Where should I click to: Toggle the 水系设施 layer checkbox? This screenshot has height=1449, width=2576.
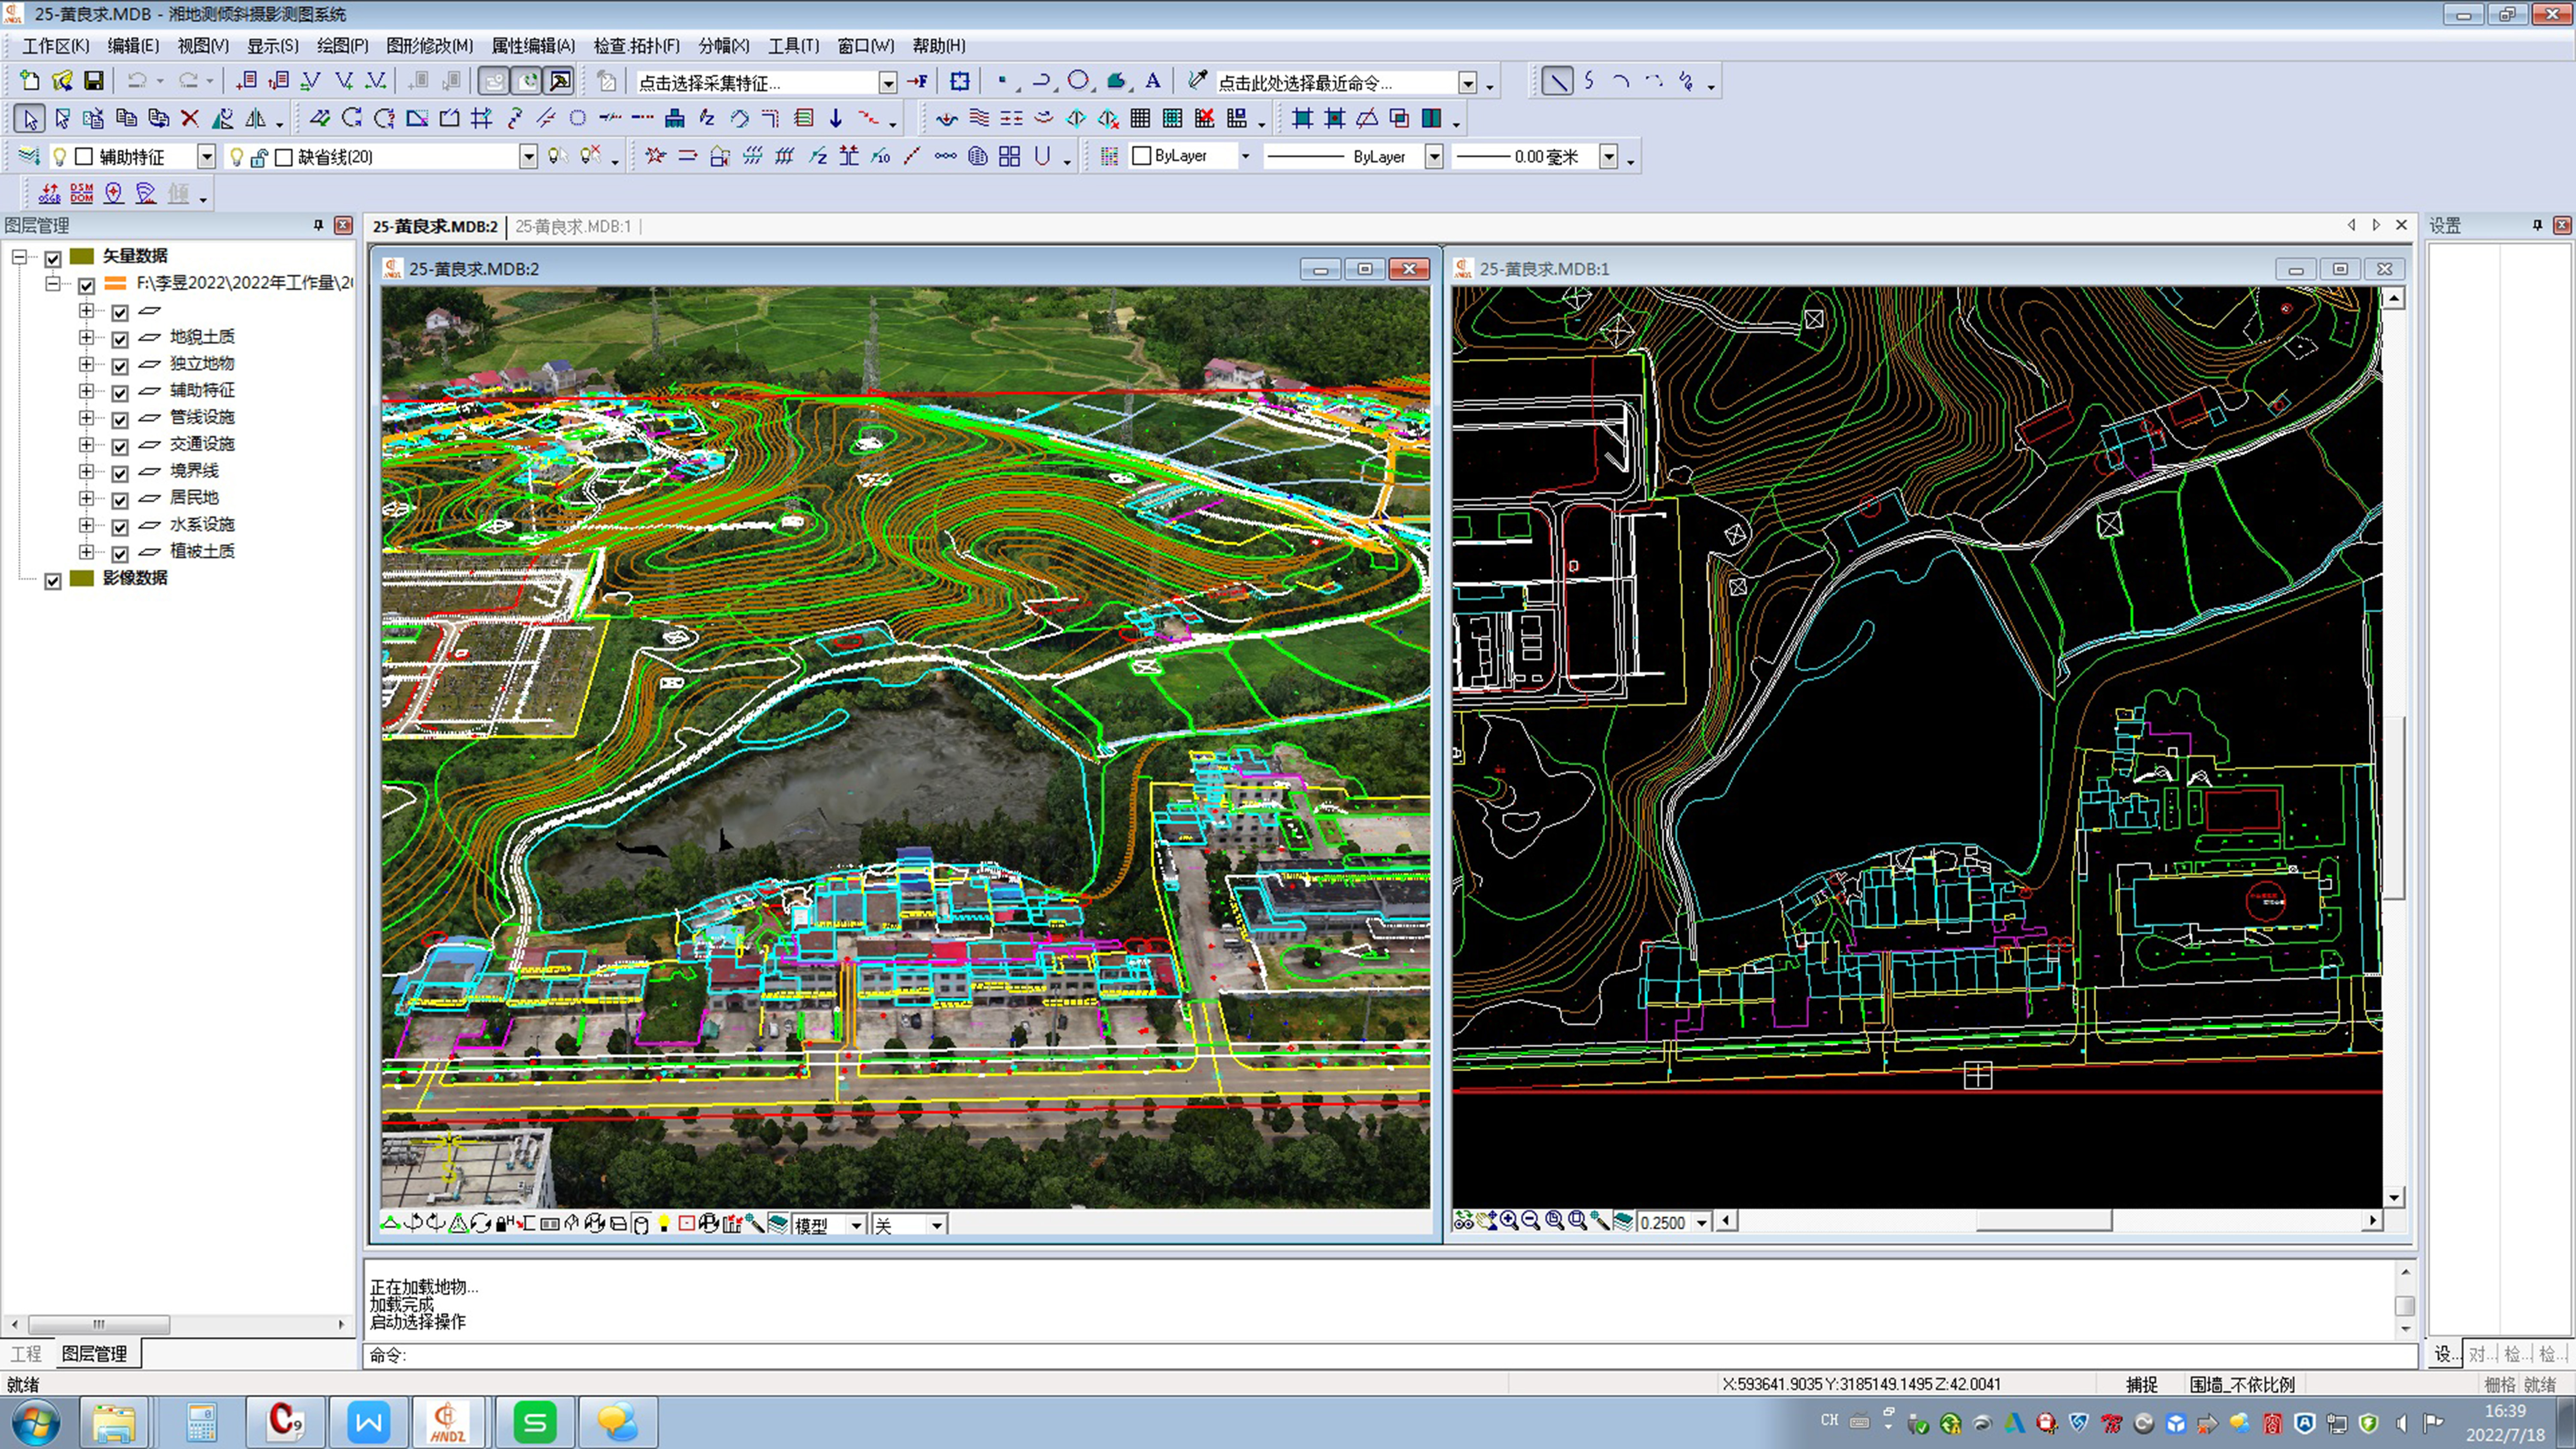click(120, 527)
